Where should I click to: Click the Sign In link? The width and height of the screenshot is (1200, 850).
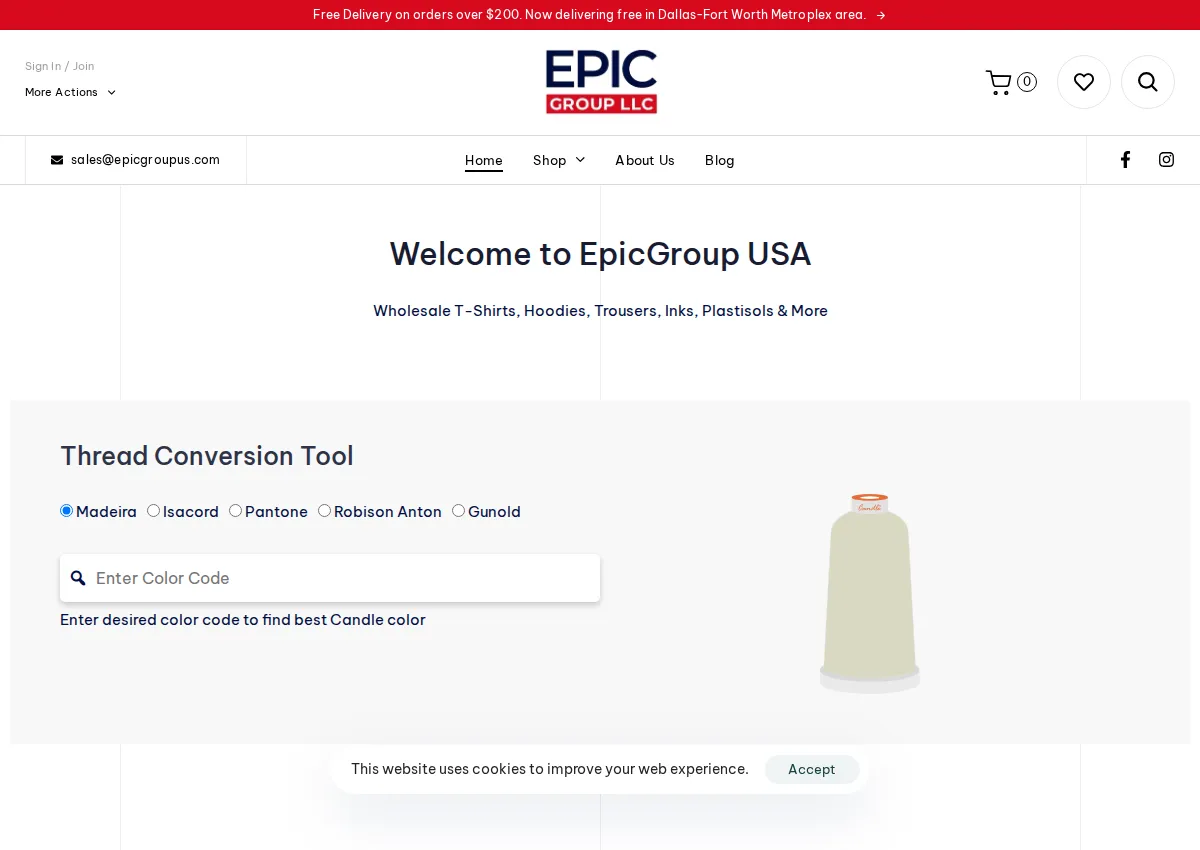[43, 66]
